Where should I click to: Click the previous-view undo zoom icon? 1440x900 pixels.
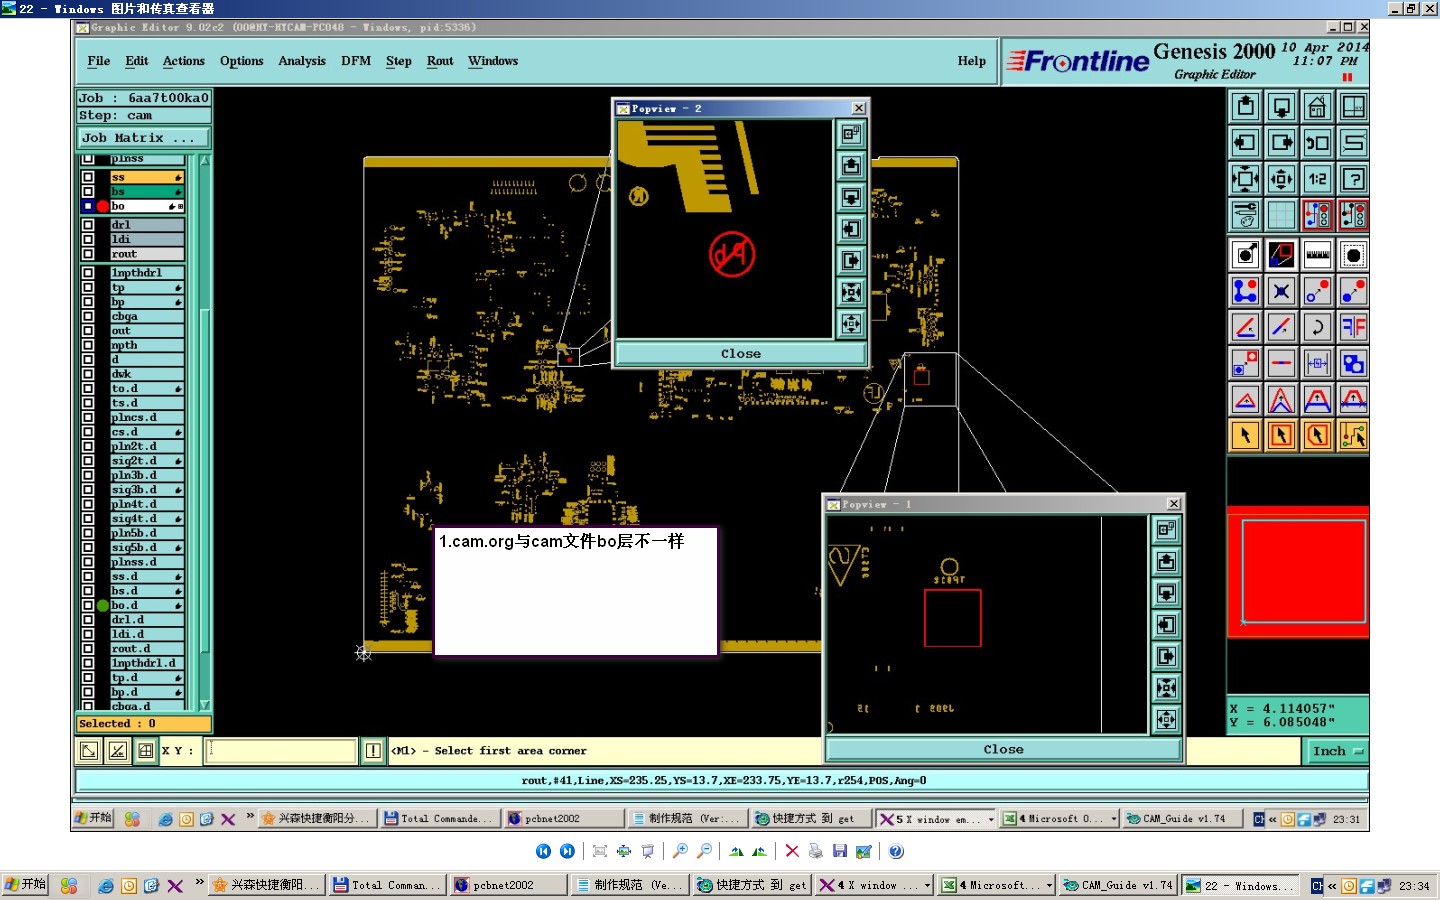click(1317, 143)
